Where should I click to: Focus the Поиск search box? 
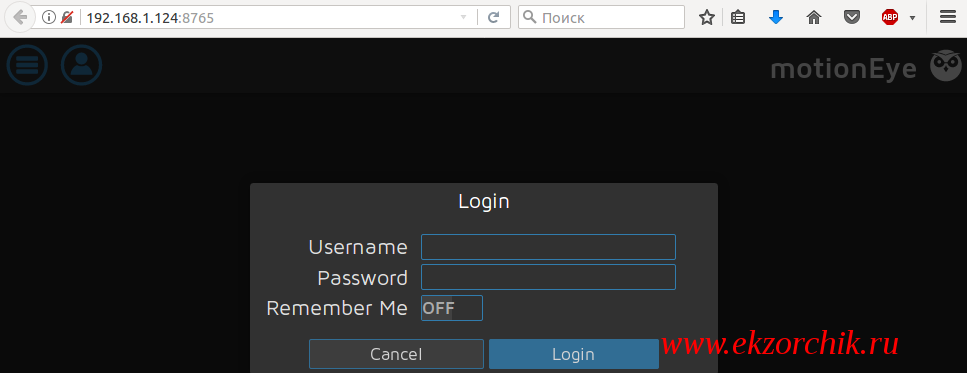601,17
